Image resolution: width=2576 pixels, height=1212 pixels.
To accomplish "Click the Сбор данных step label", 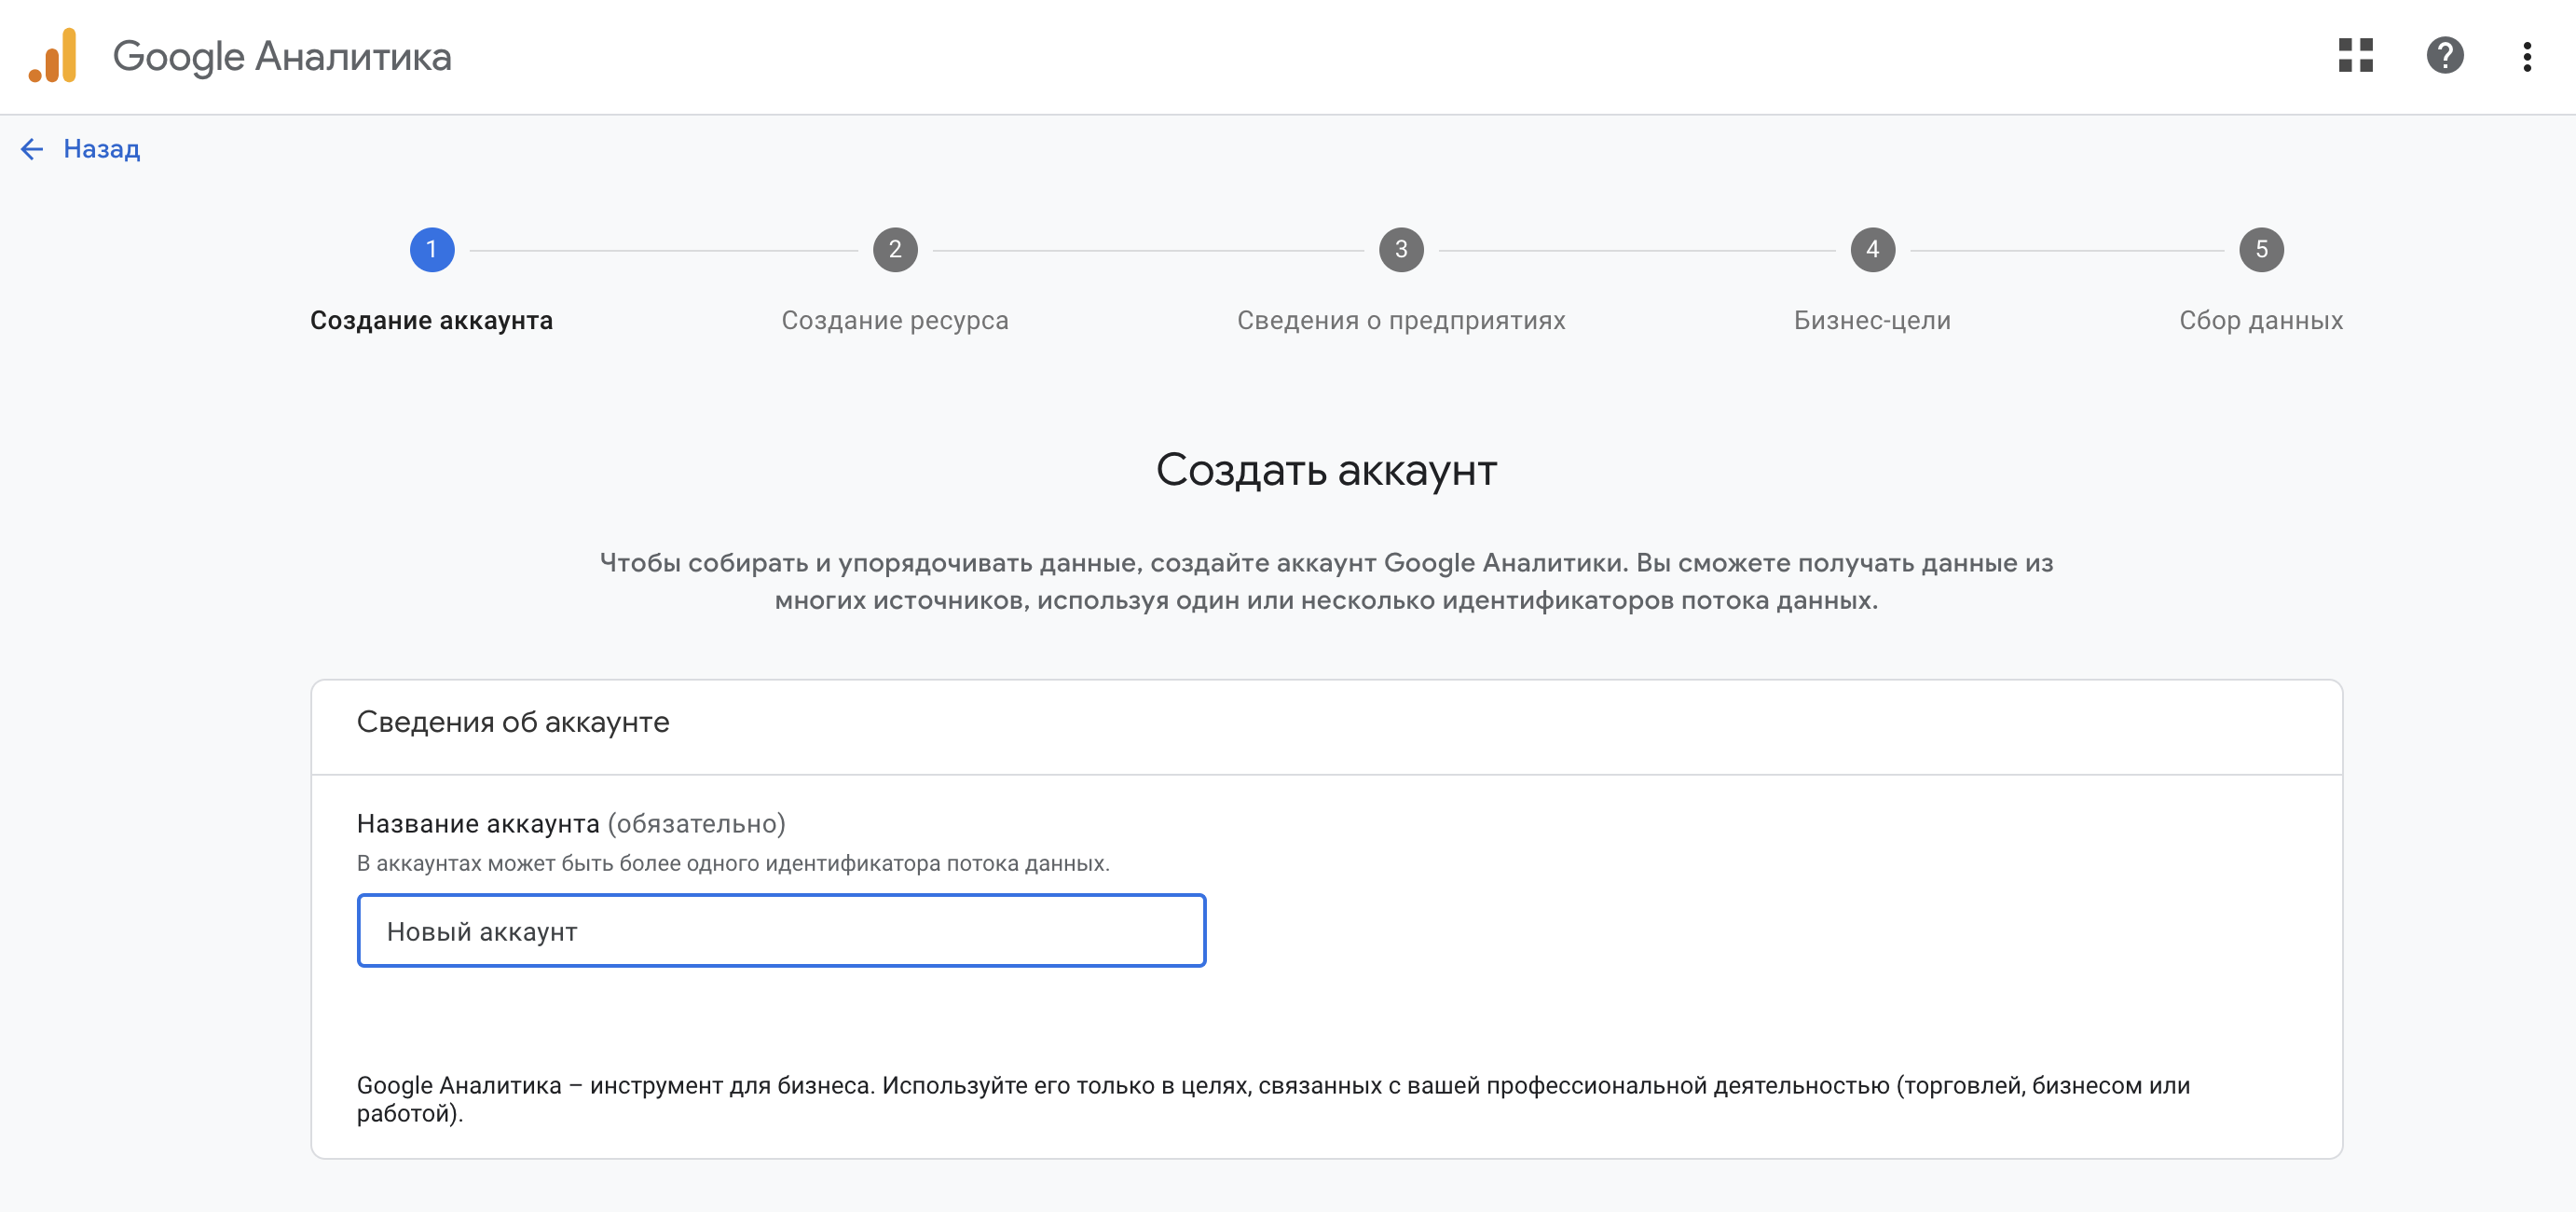I will [x=2261, y=320].
